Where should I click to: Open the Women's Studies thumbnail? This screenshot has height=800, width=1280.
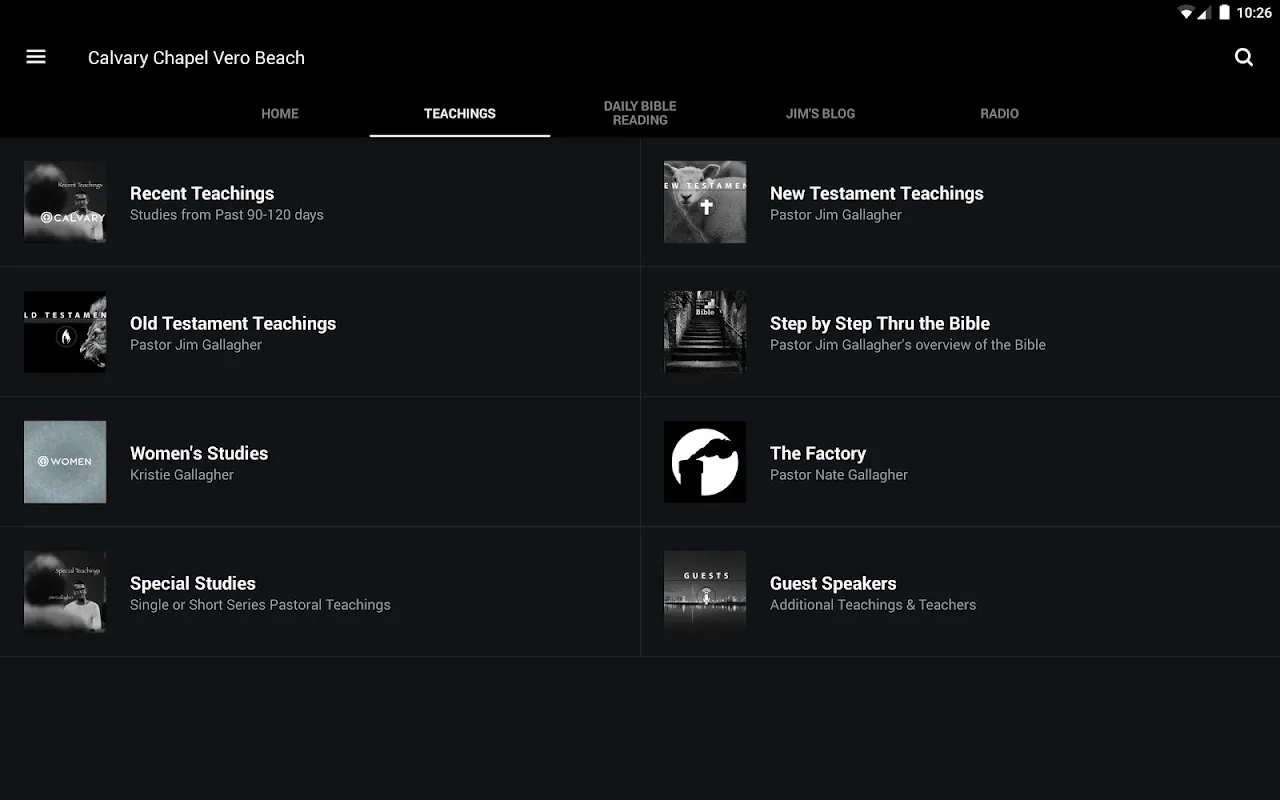coord(65,462)
